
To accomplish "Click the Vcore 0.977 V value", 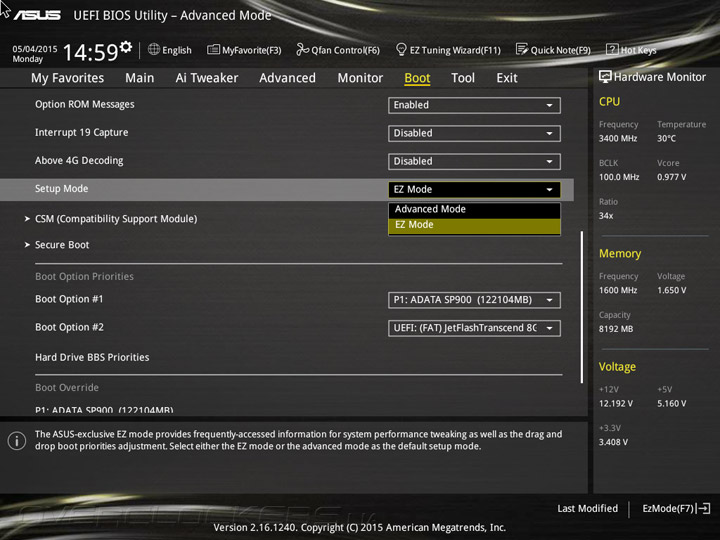I will (x=671, y=177).
